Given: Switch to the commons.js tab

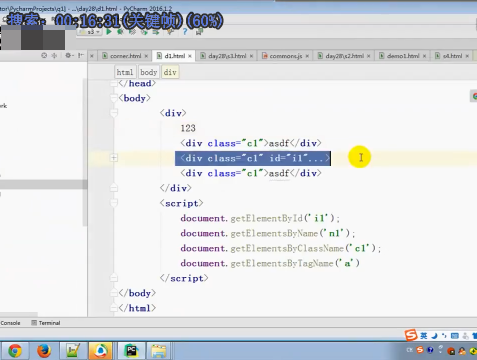Looking at the screenshot, I should click(x=286, y=56).
